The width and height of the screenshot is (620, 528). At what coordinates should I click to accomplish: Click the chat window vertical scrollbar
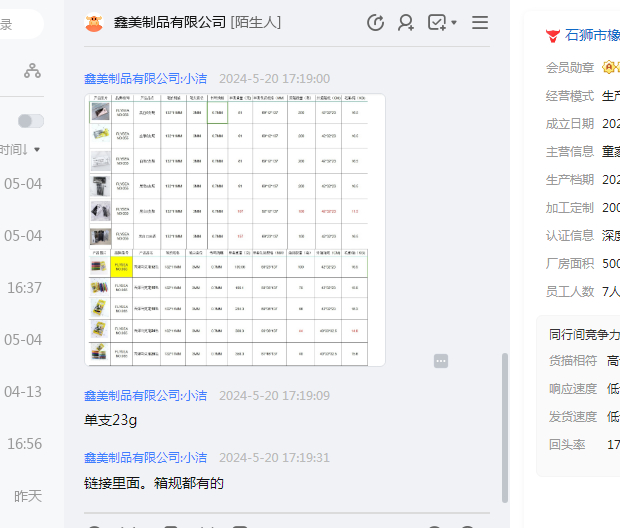pos(505,428)
